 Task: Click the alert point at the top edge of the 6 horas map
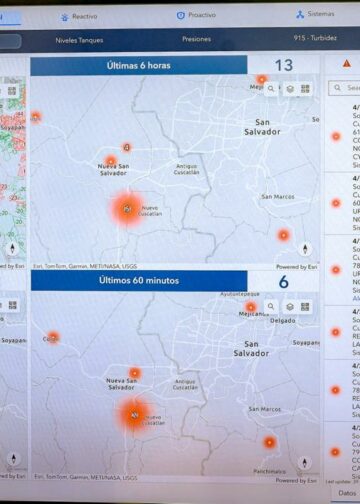click(x=262, y=79)
